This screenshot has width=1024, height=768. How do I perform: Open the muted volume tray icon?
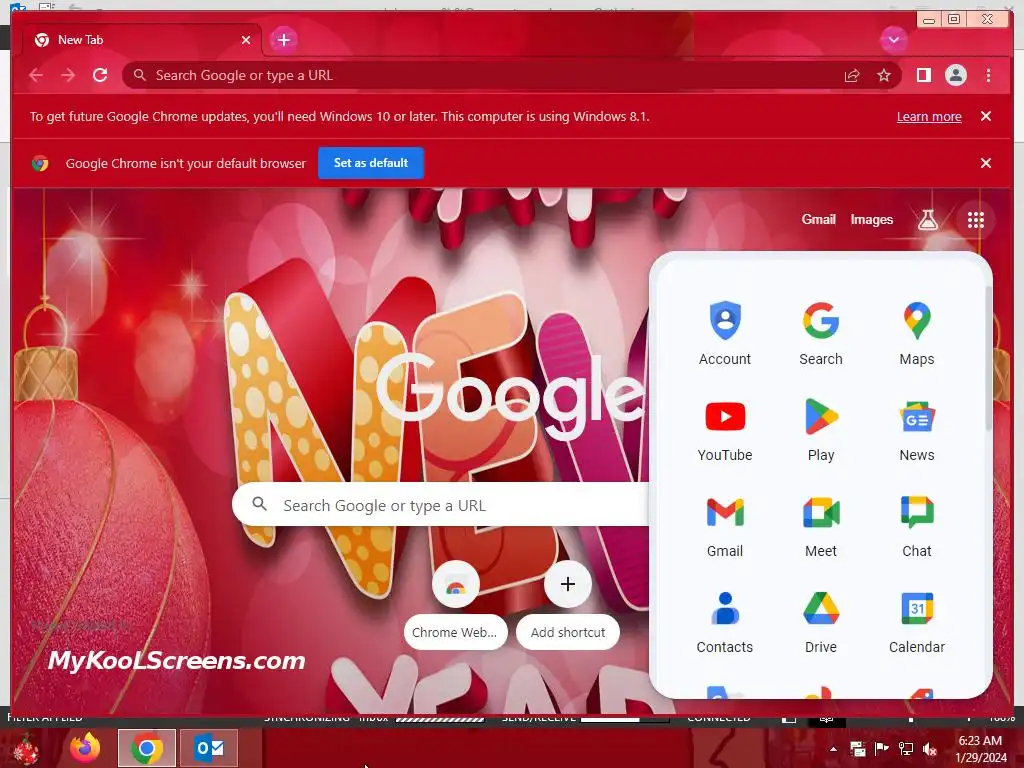tap(929, 749)
